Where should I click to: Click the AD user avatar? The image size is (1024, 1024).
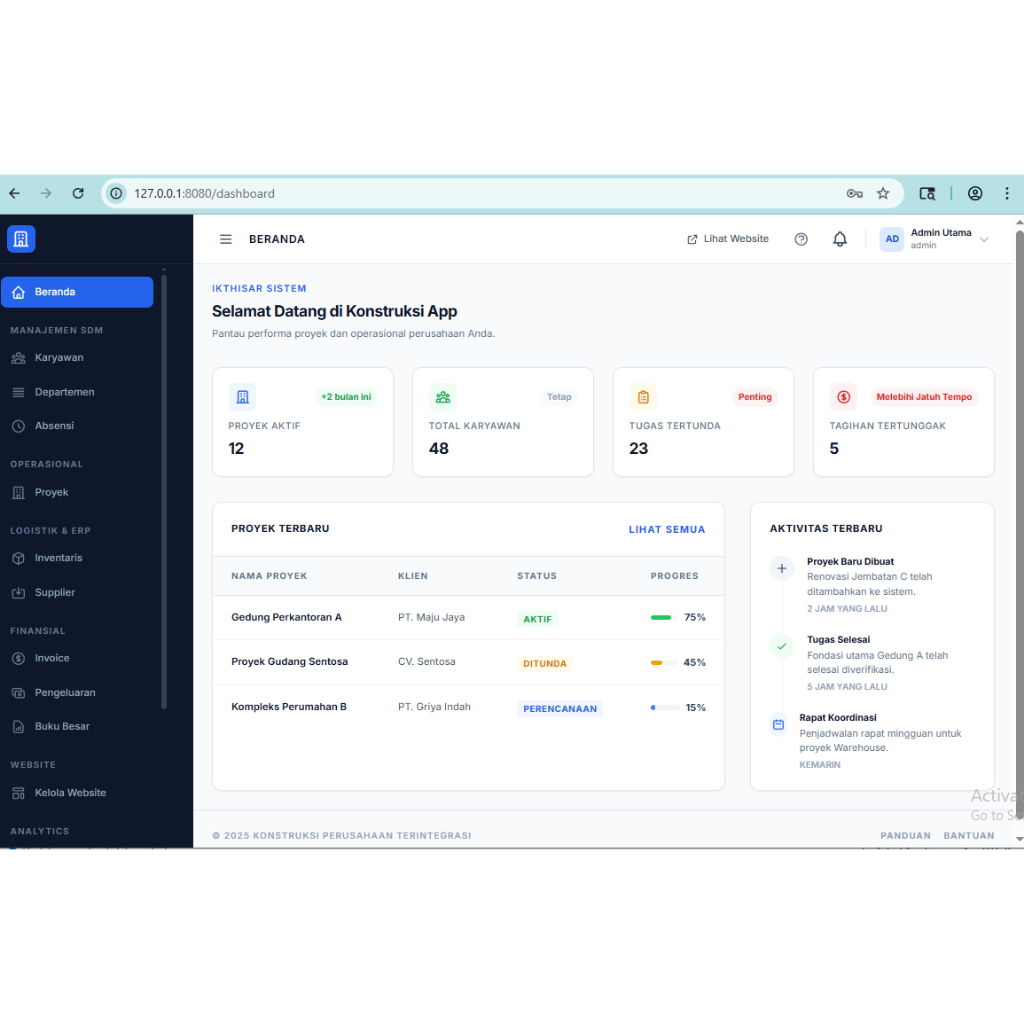click(x=891, y=239)
